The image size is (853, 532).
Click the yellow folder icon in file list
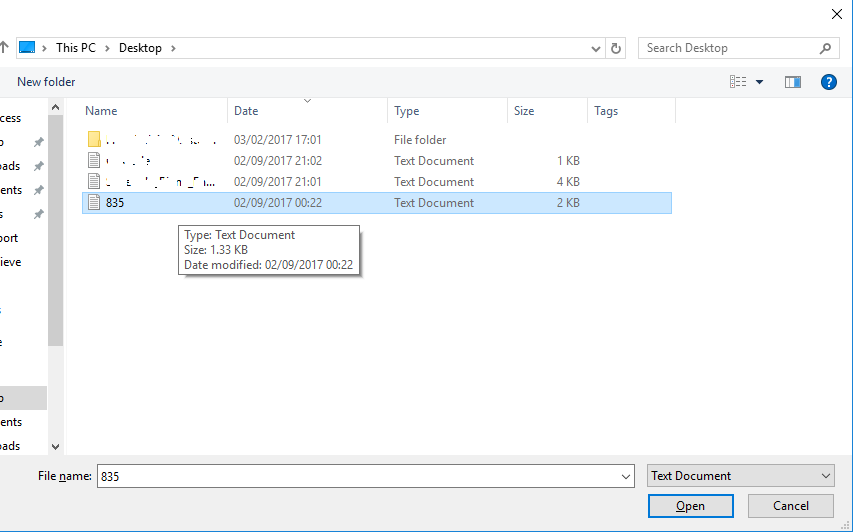(x=94, y=140)
